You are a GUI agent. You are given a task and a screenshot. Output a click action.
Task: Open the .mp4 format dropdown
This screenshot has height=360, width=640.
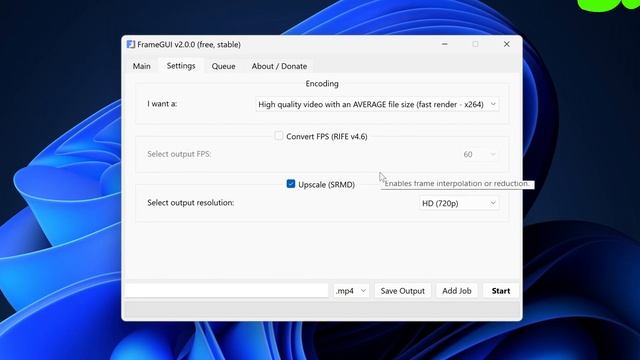351,291
